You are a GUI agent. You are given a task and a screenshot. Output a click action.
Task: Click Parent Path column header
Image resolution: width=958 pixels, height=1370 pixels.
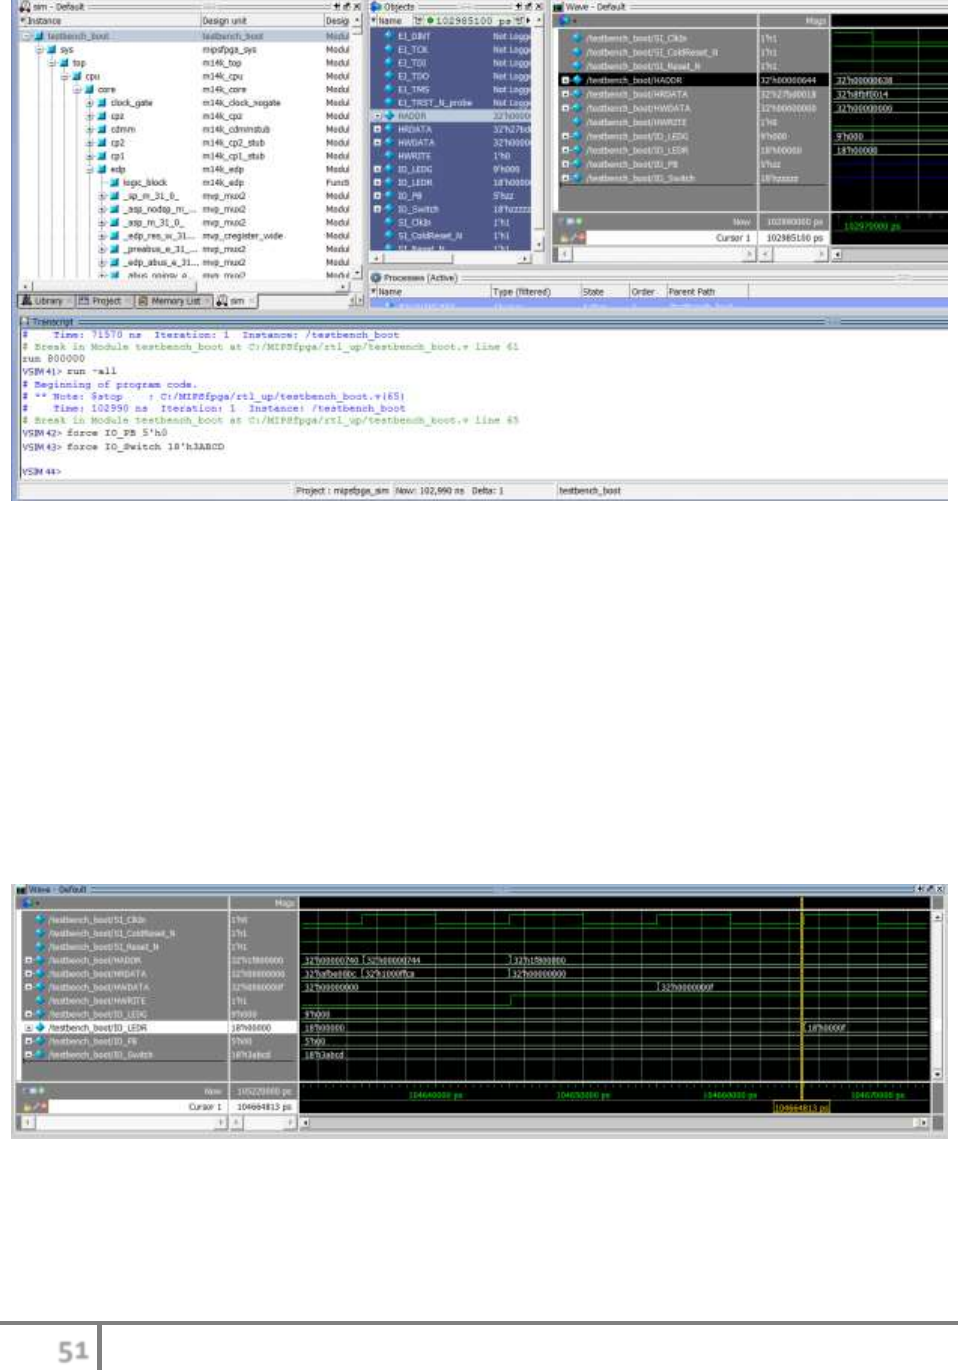click(706, 292)
